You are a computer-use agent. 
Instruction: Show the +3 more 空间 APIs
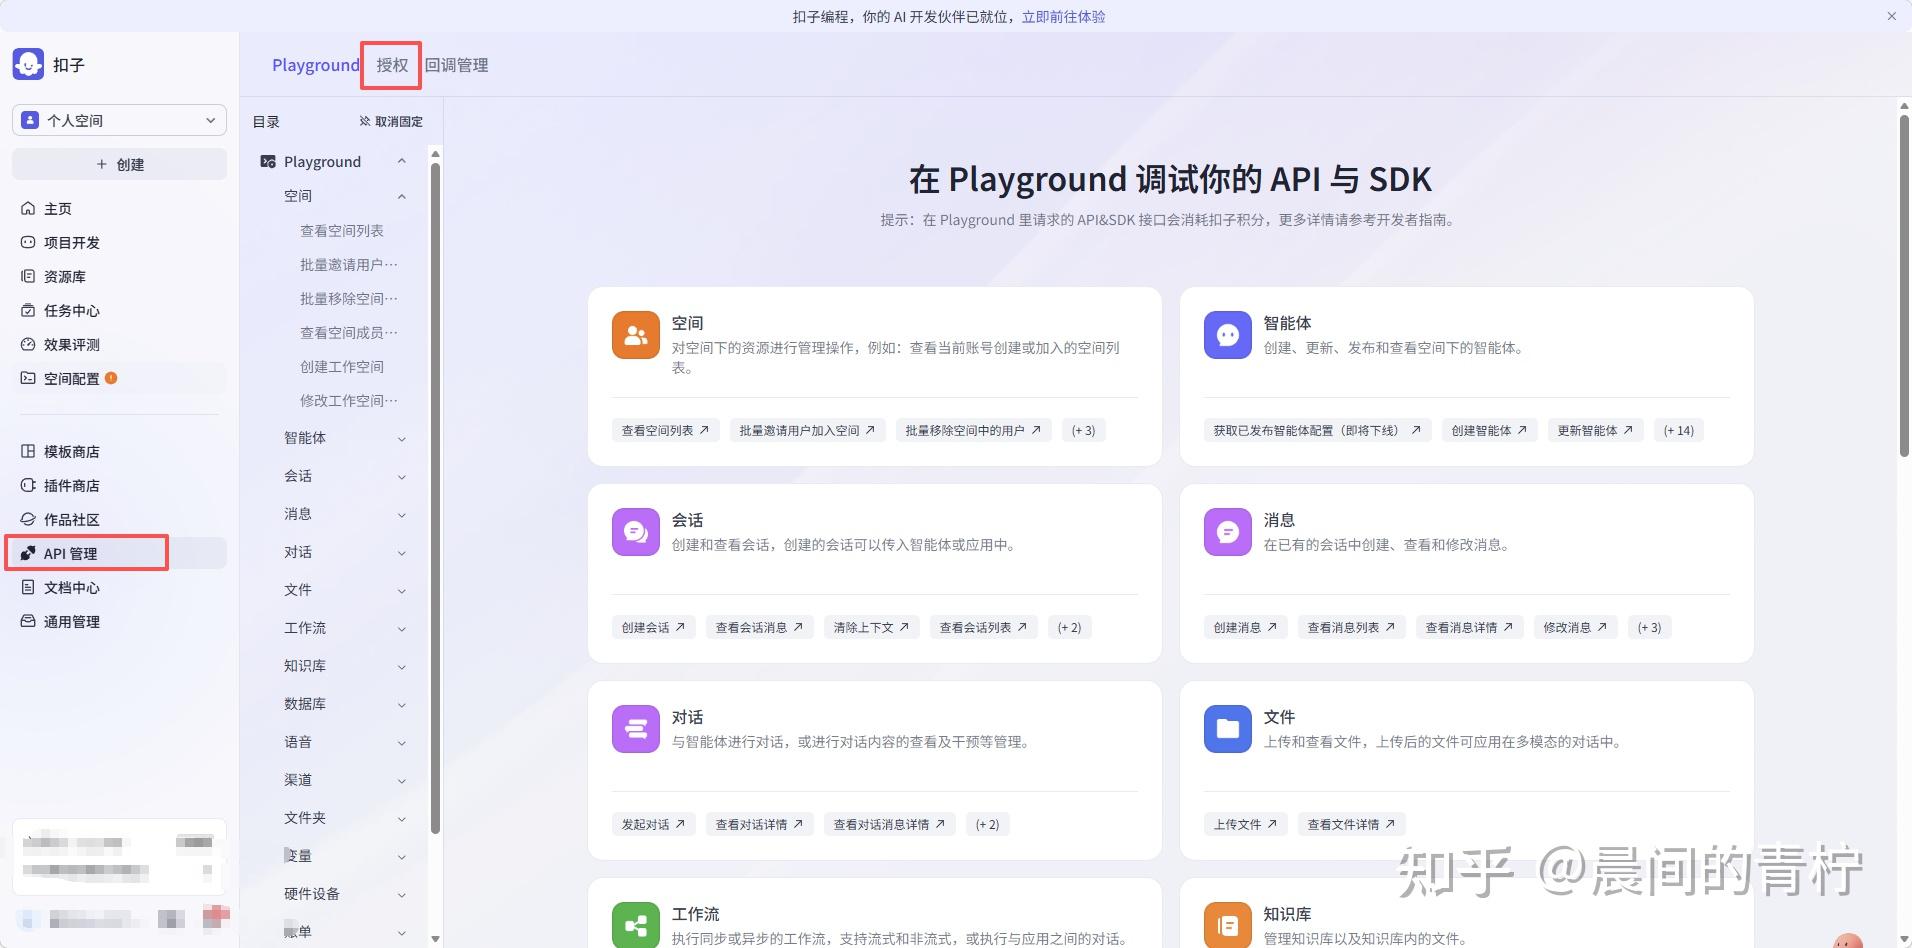pos(1083,430)
